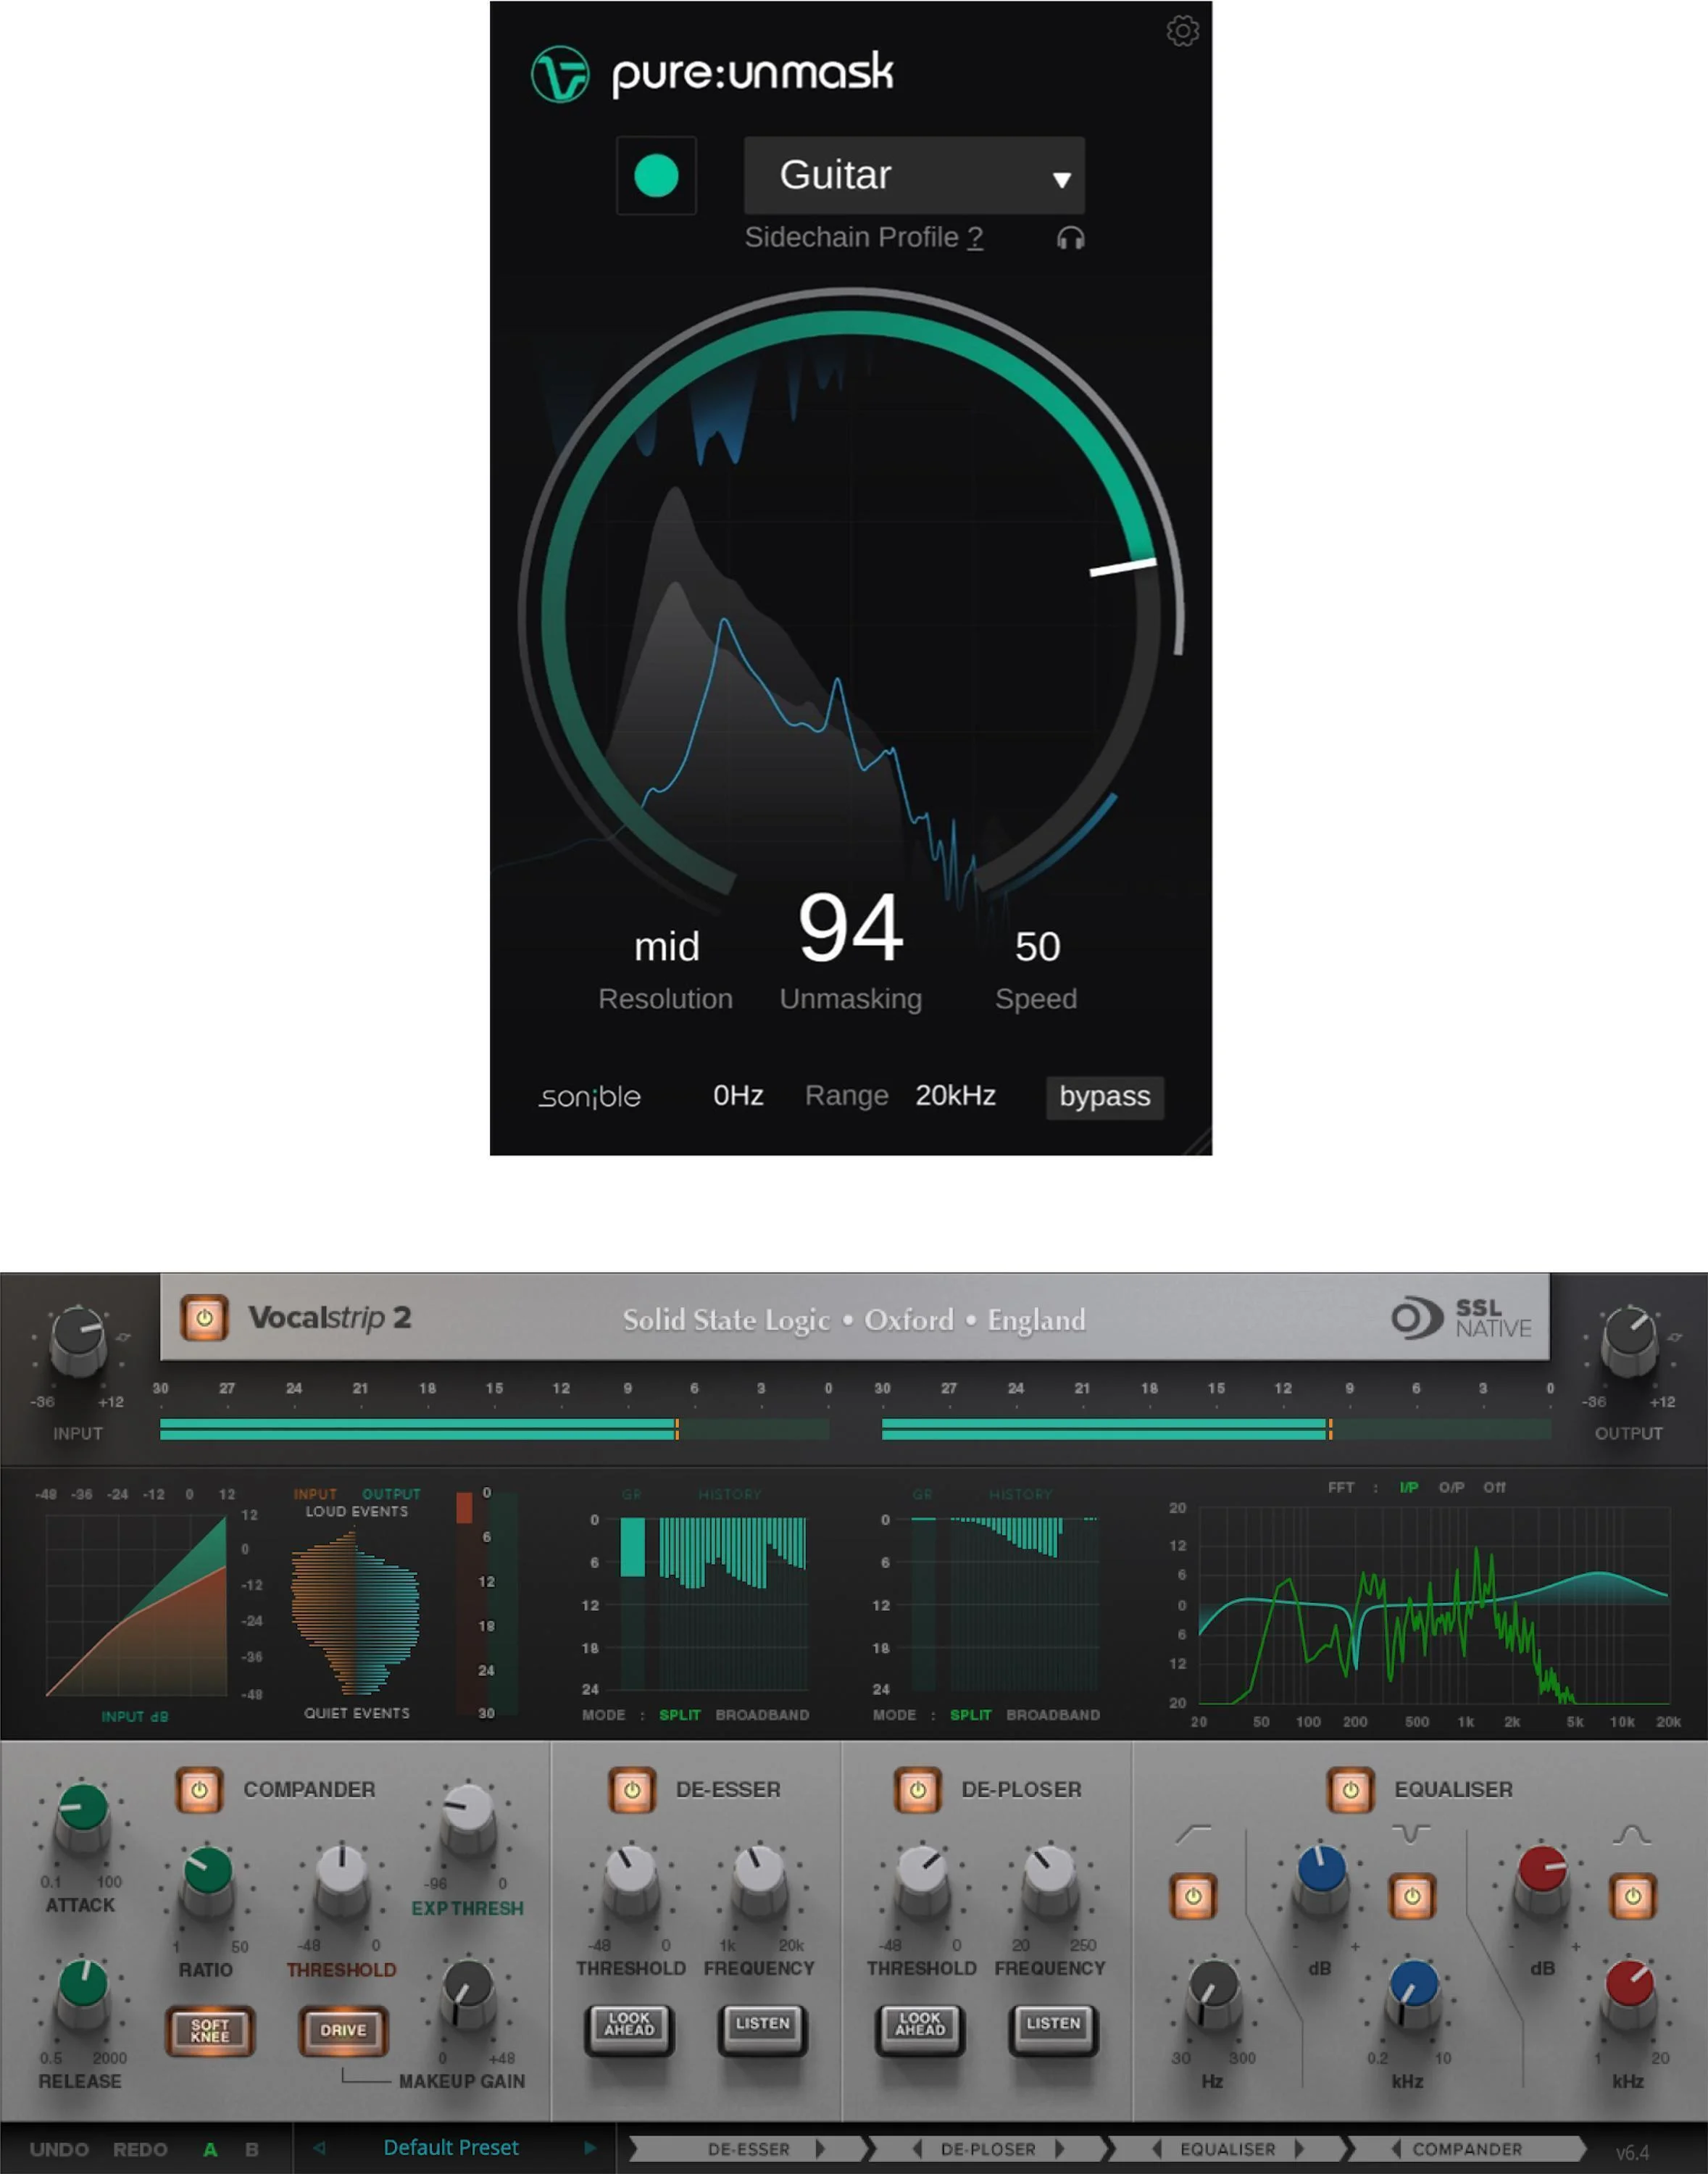Click UNDO in the bottom bar

(x=59, y=2149)
